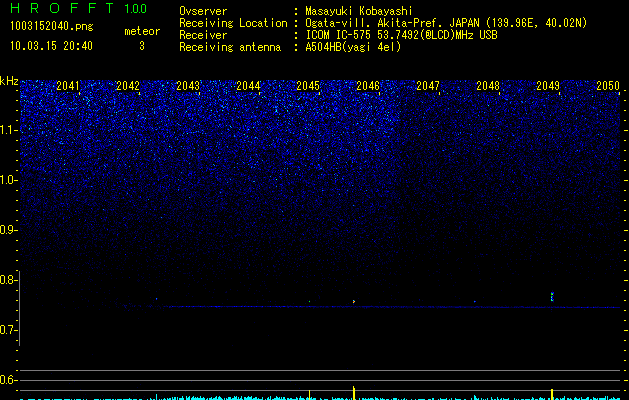The width and height of the screenshot is (629, 400).
Task: Click the 2044 time marker
Action: (x=248, y=85)
